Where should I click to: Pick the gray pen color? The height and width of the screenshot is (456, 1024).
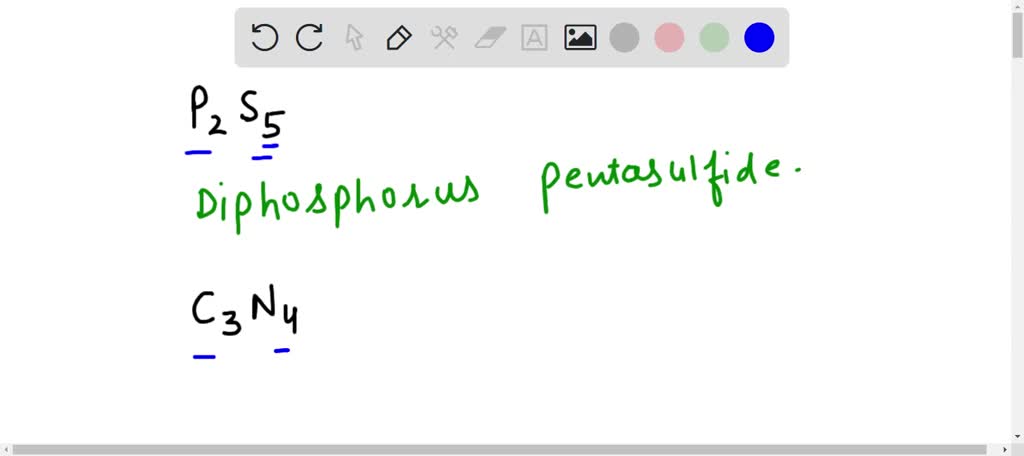pos(625,38)
